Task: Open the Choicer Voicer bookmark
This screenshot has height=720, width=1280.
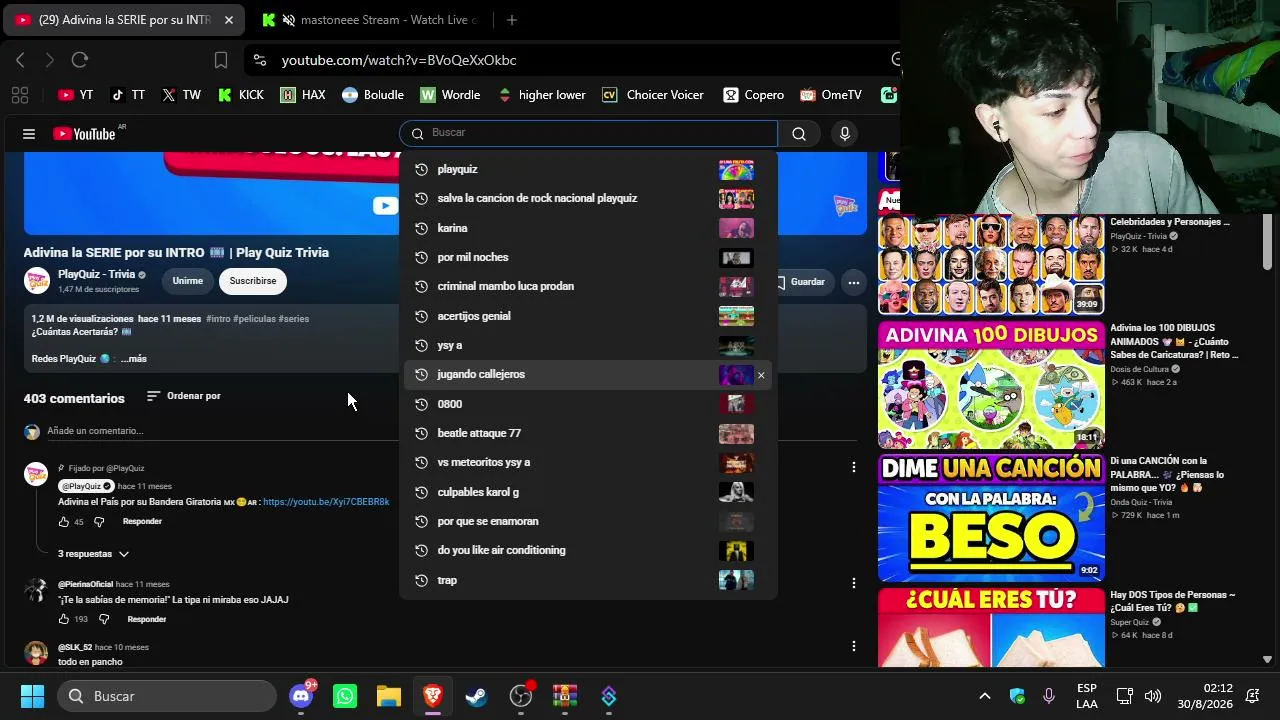Action: (653, 95)
